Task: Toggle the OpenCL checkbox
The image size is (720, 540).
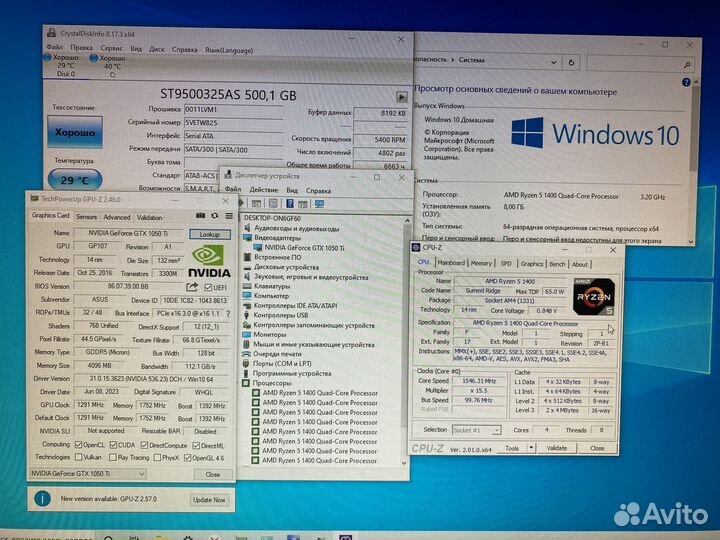Action: [x=78, y=444]
